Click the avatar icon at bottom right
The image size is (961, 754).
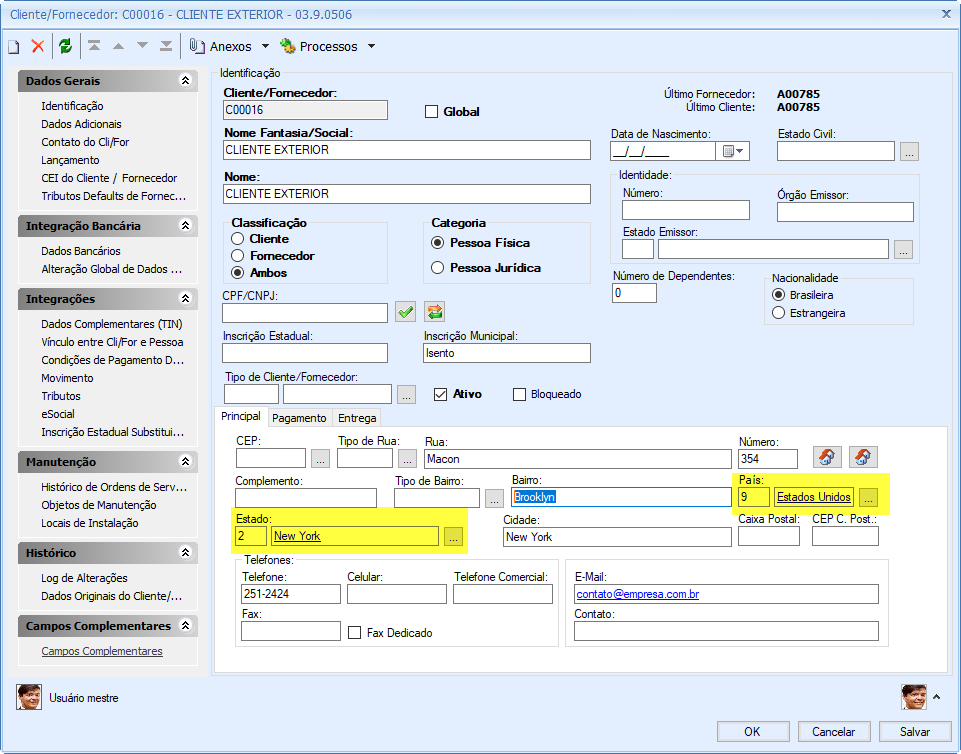pyautogui.click(x=914, y=698)
